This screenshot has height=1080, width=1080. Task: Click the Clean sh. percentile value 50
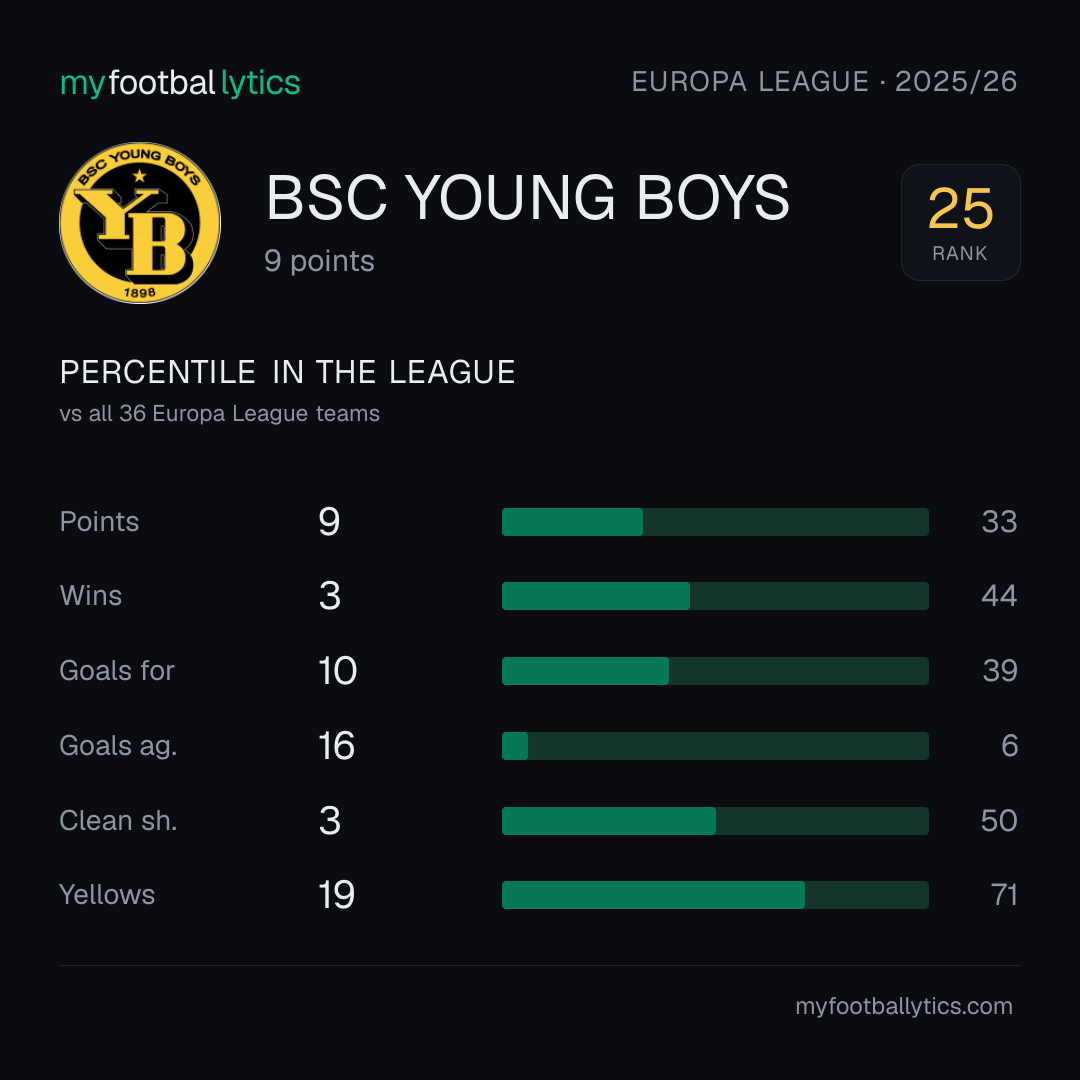click(x=999, y=821)
